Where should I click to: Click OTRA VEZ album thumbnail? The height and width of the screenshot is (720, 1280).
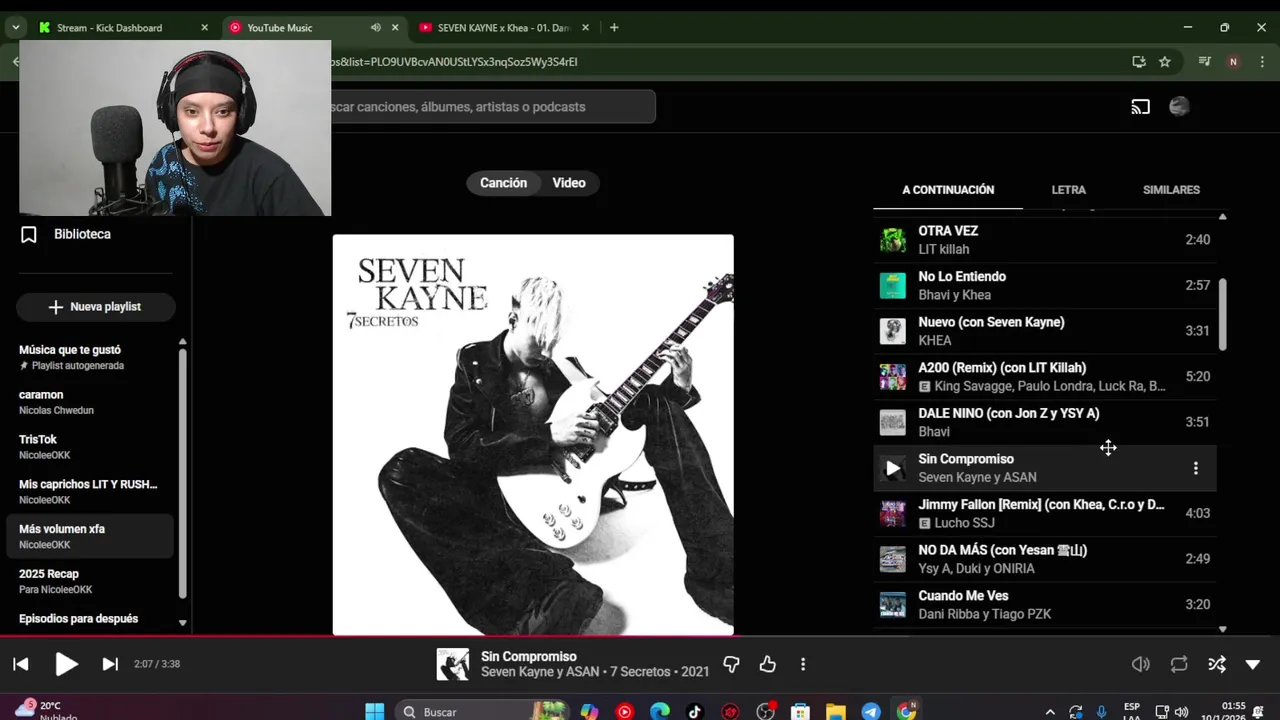coord(892,240)
